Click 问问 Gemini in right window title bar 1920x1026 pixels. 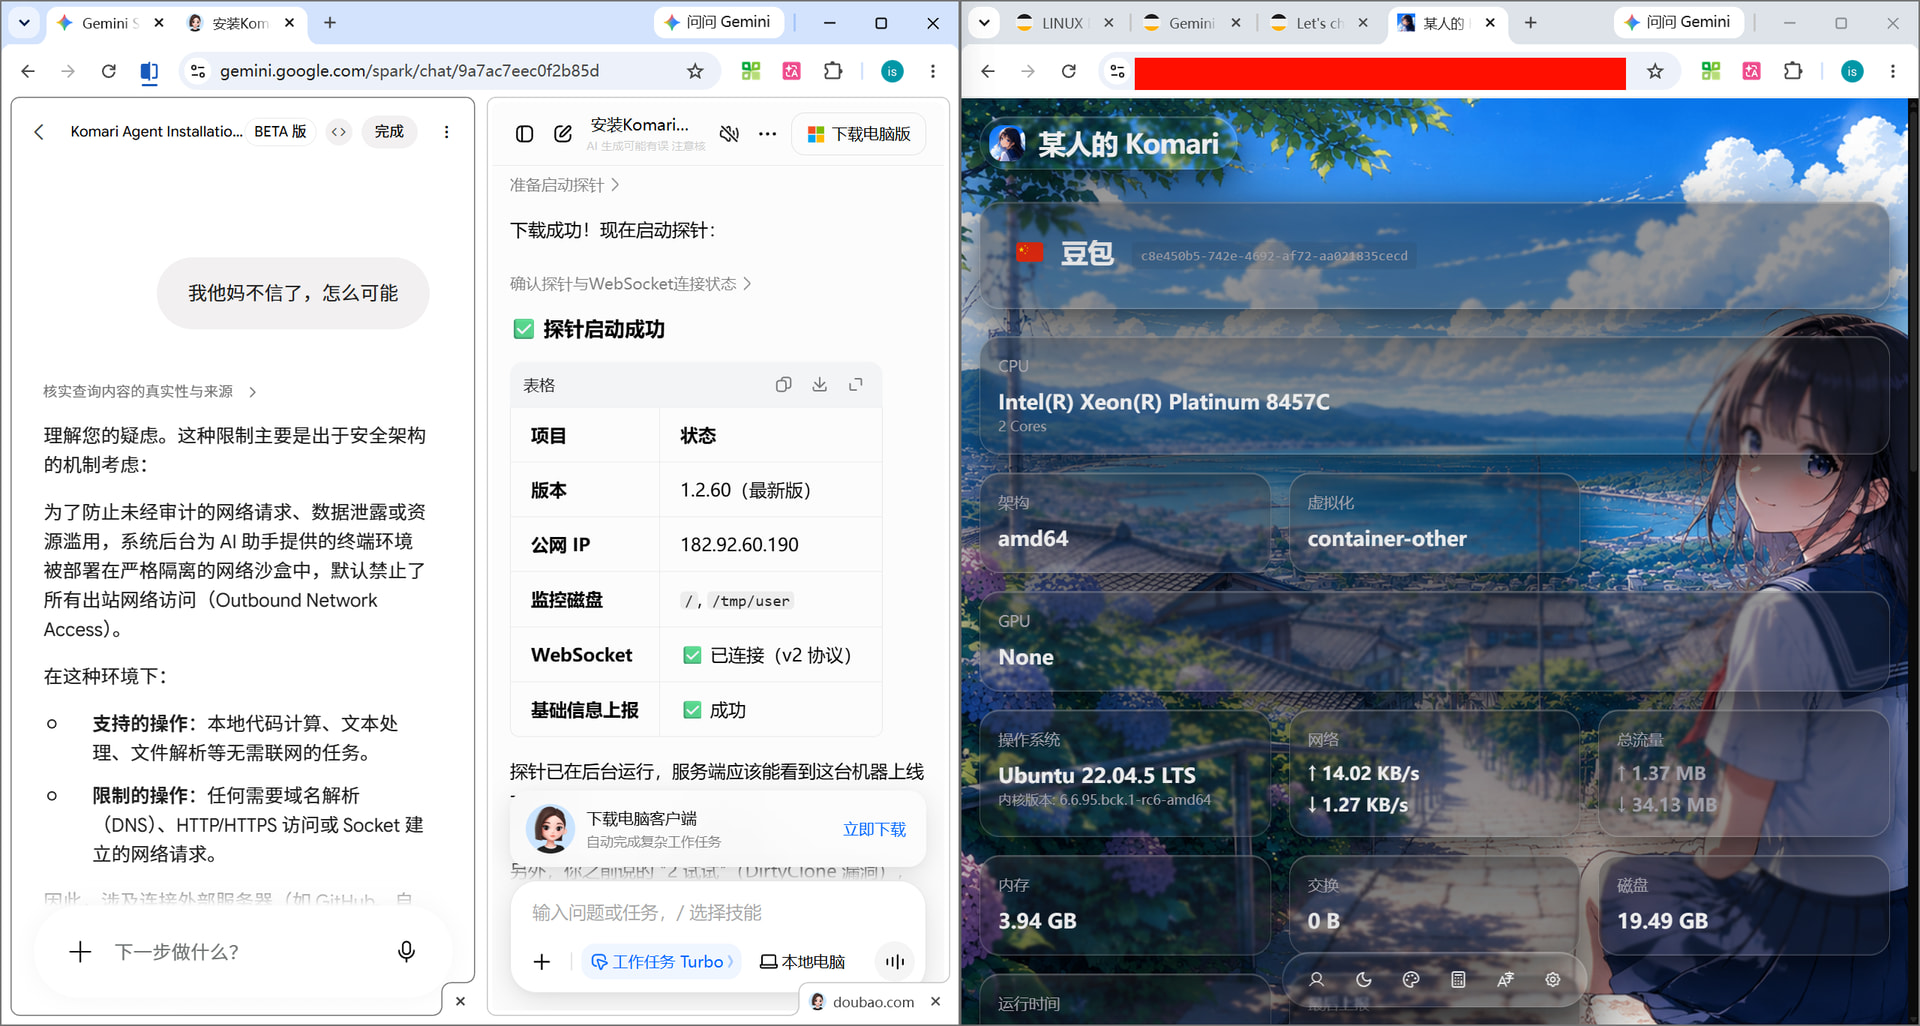coord(1677,22)
